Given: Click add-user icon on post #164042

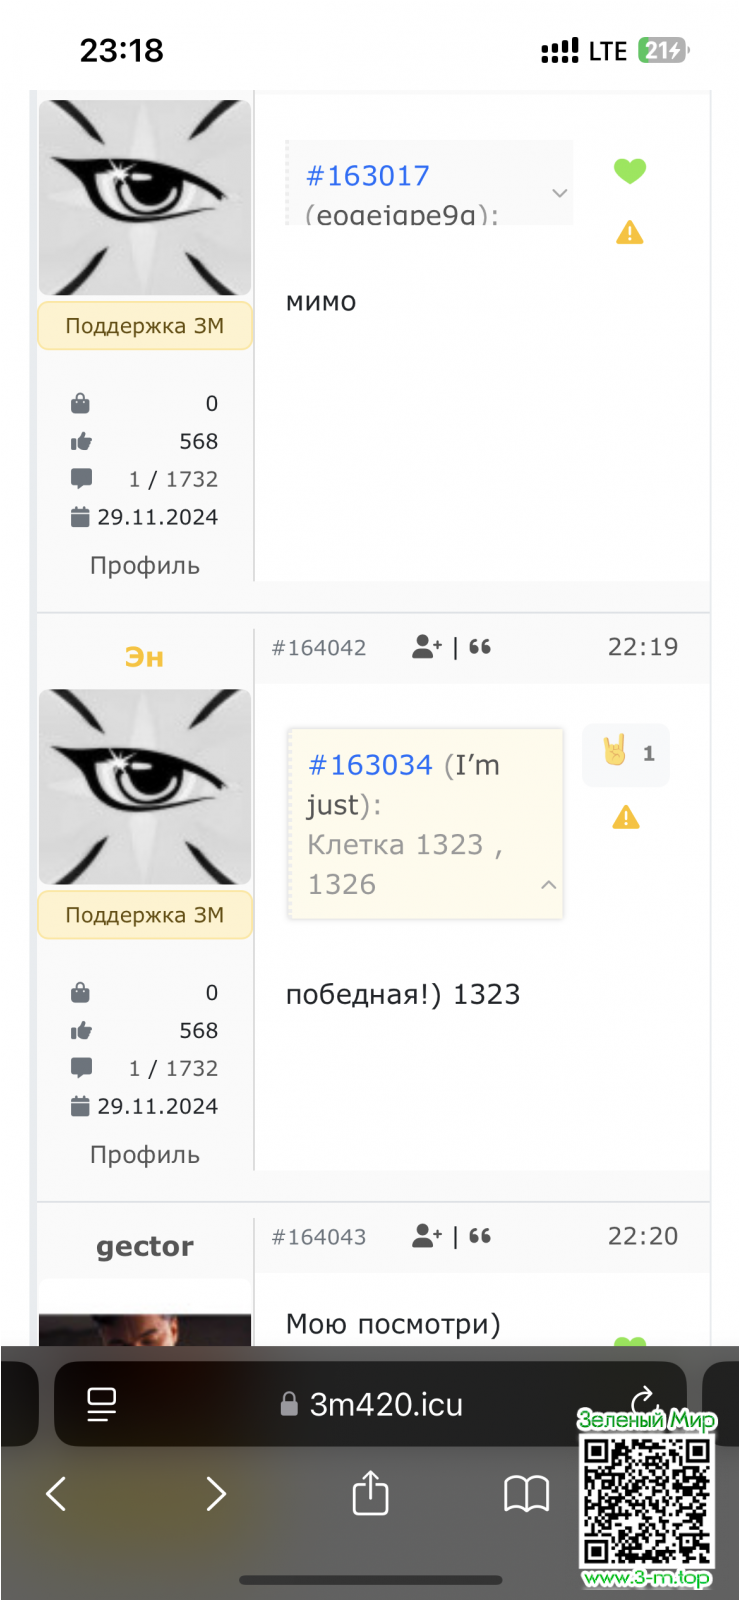Looking at the screenshot, I should (x=426, y=647).
